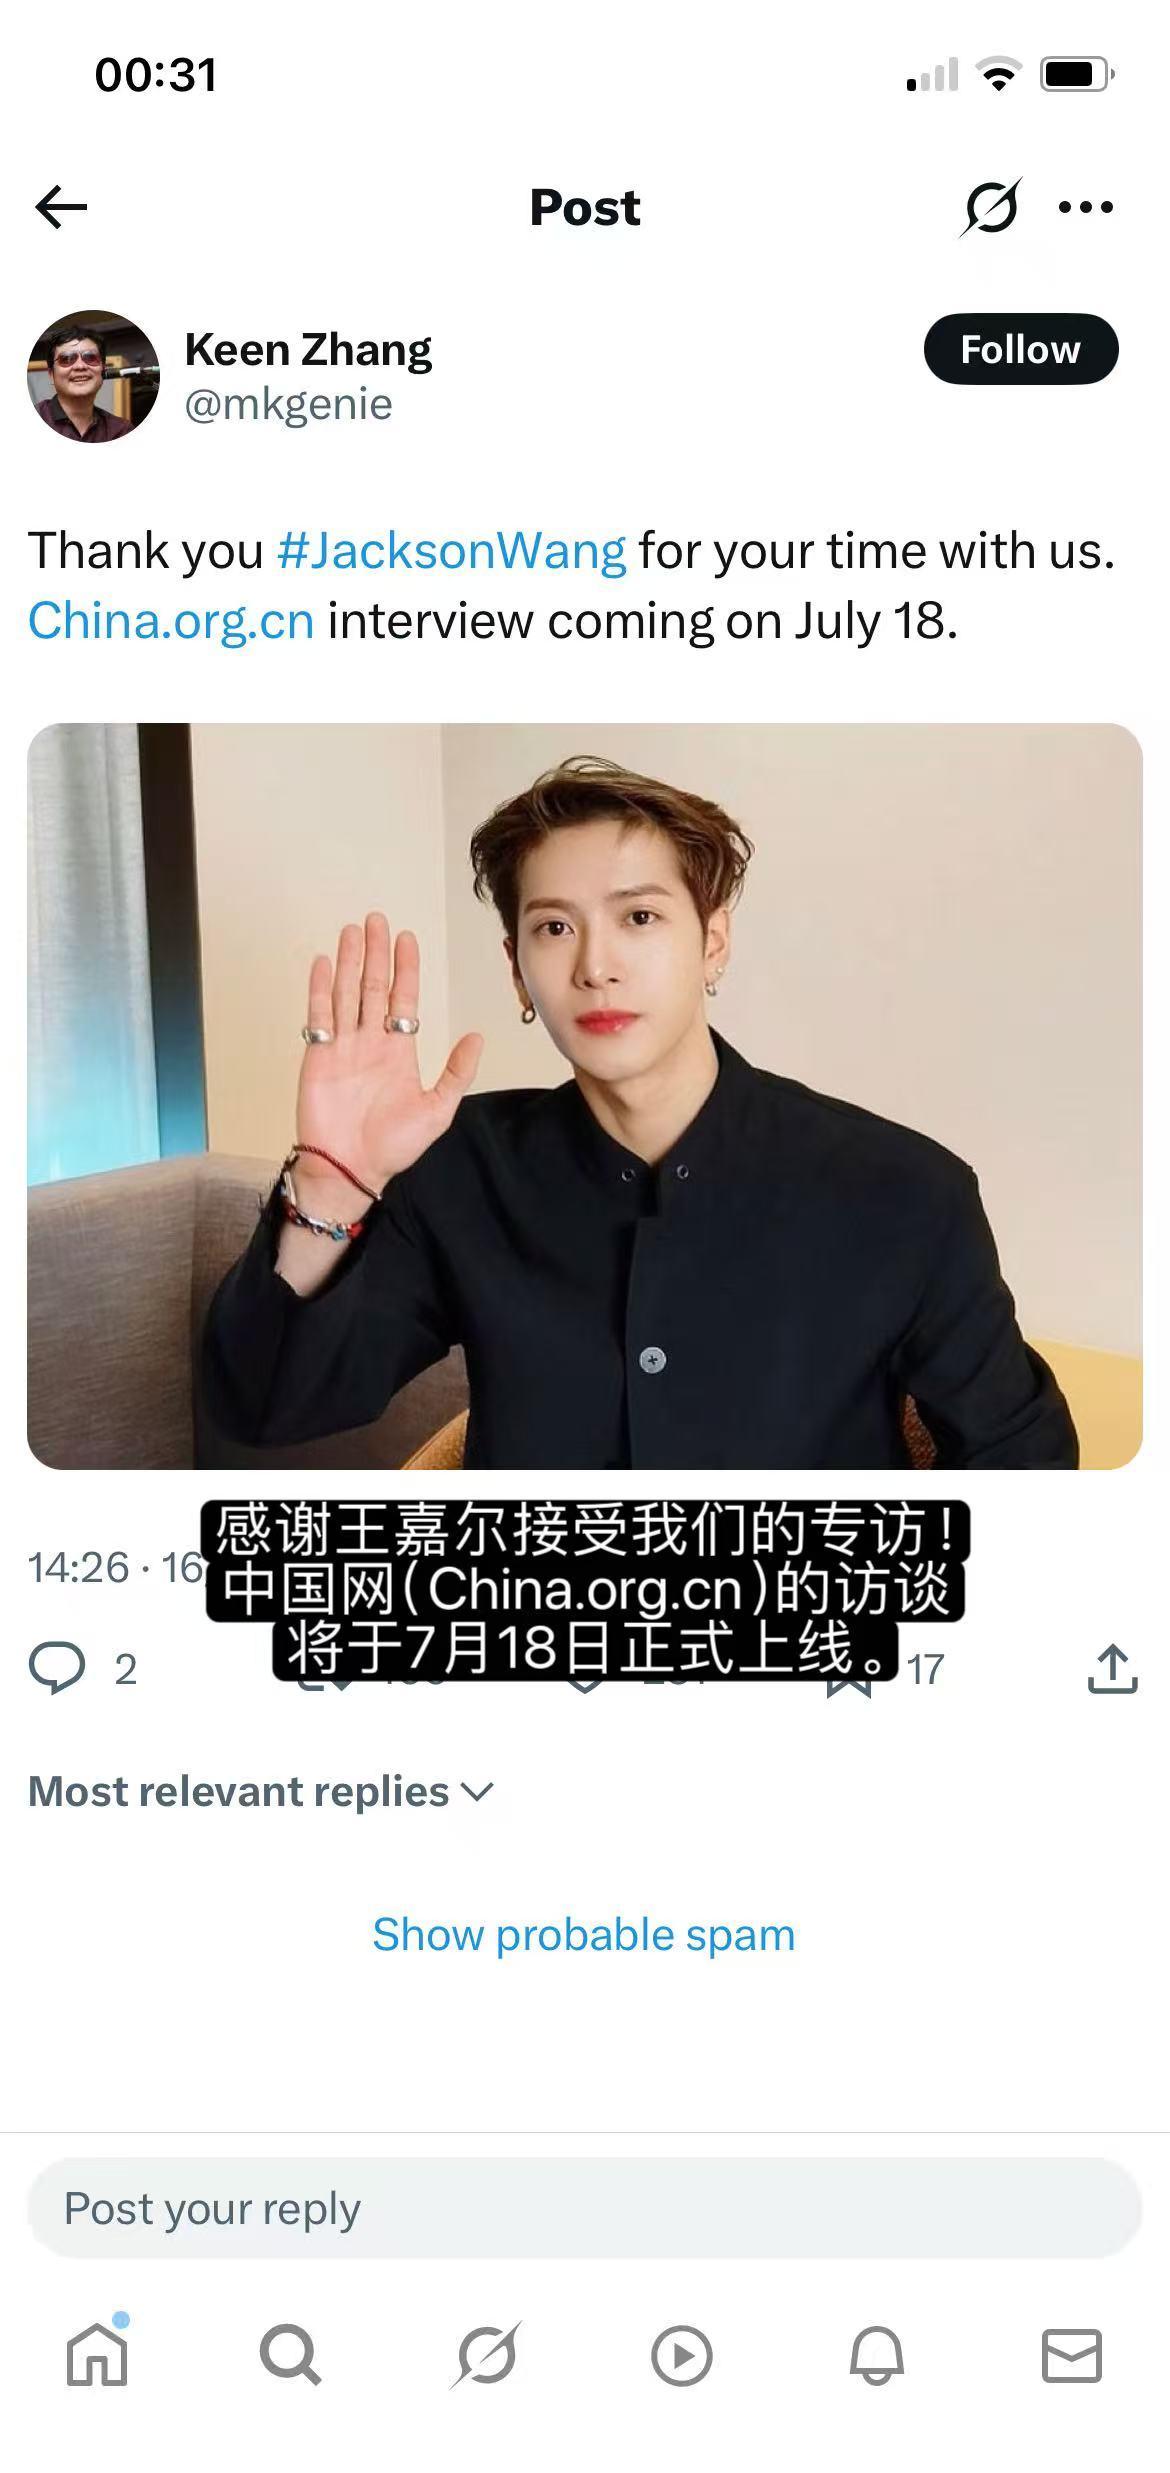Open the #JacksonWang hashtag
Screen dimensions: 1170x2473
coord(451,550)
